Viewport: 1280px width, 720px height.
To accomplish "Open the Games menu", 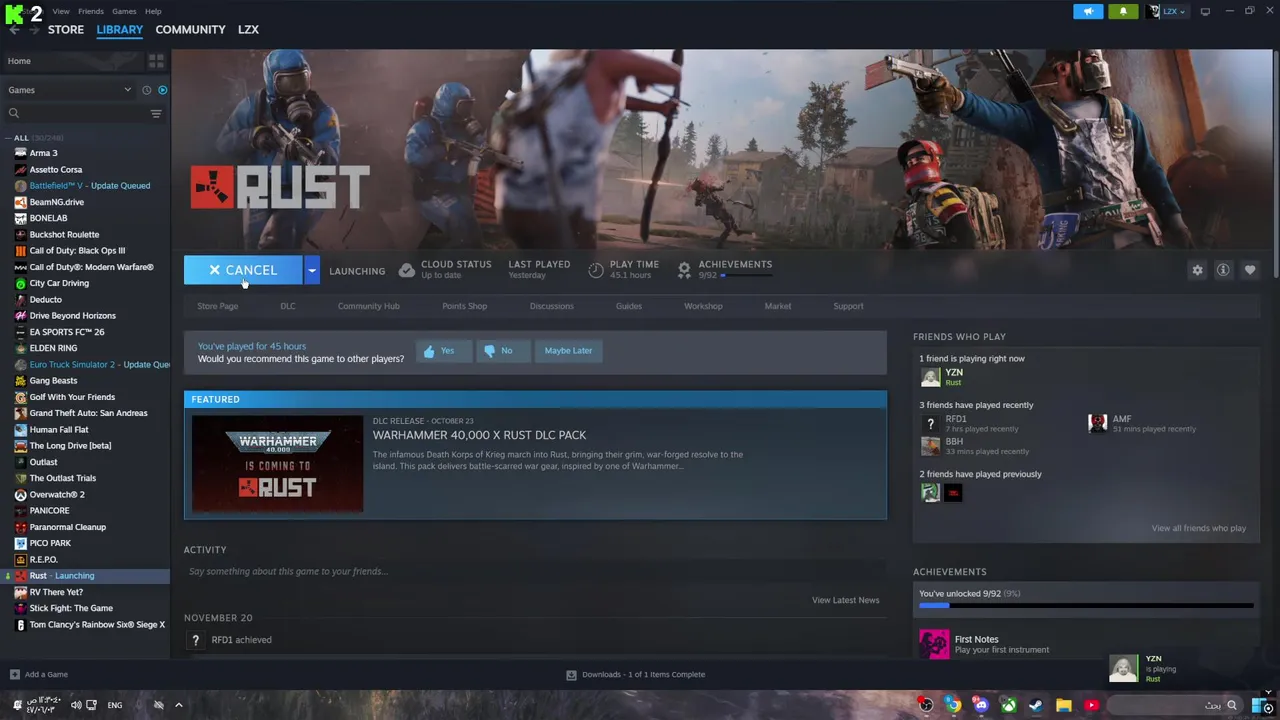I will [x=124, y=12].
